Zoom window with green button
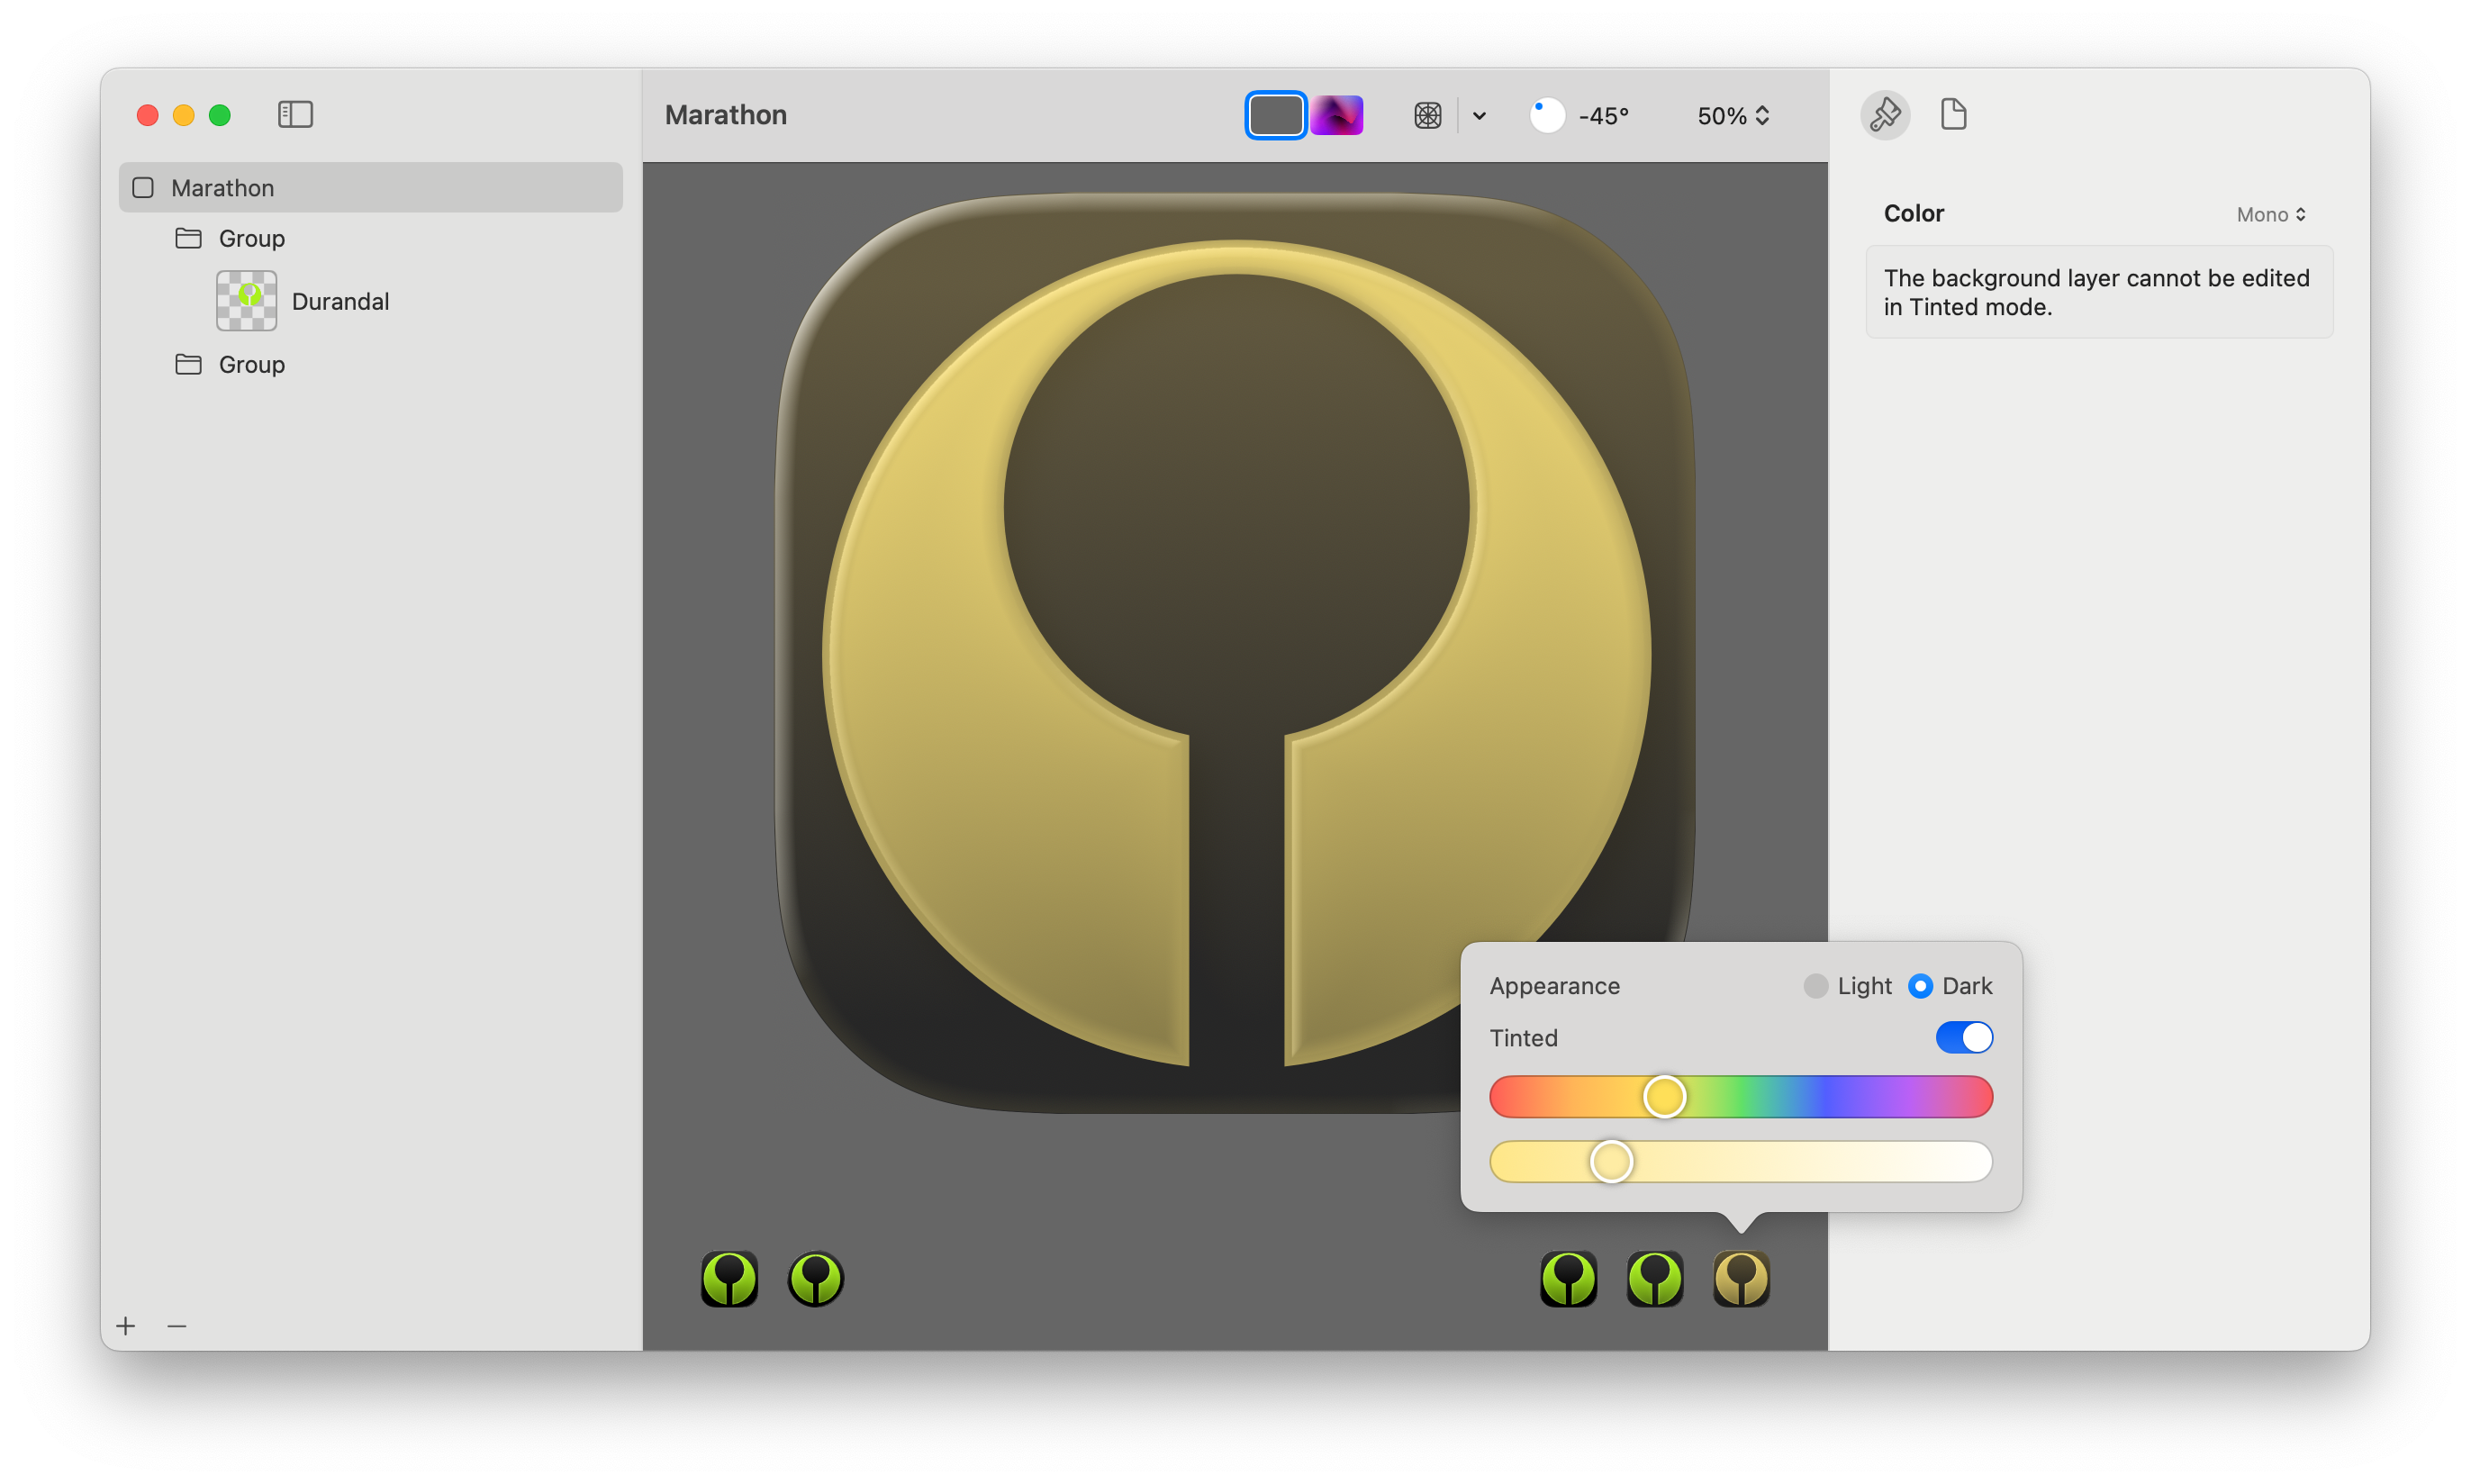Screen dimensions: 2471x1484 click(219, 115)
